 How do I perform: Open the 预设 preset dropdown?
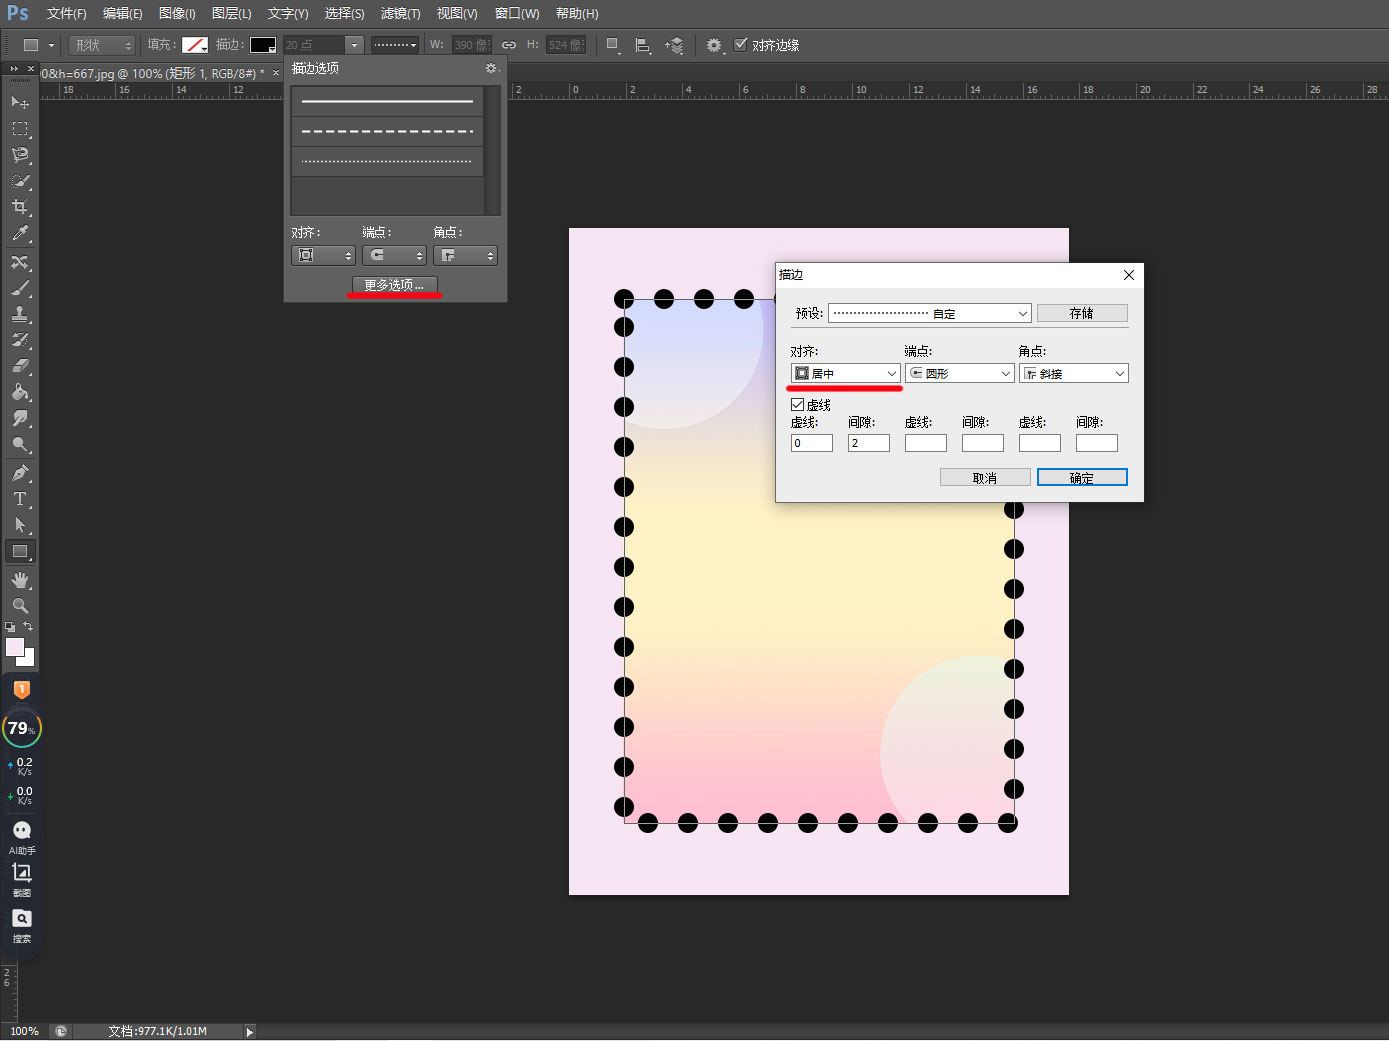click(929, 313)
